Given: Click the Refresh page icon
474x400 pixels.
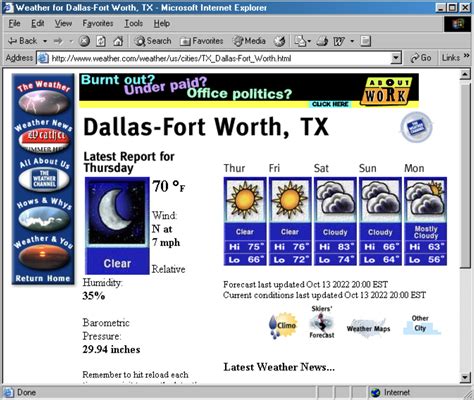Looking at the screenshot, I should 101,41.
